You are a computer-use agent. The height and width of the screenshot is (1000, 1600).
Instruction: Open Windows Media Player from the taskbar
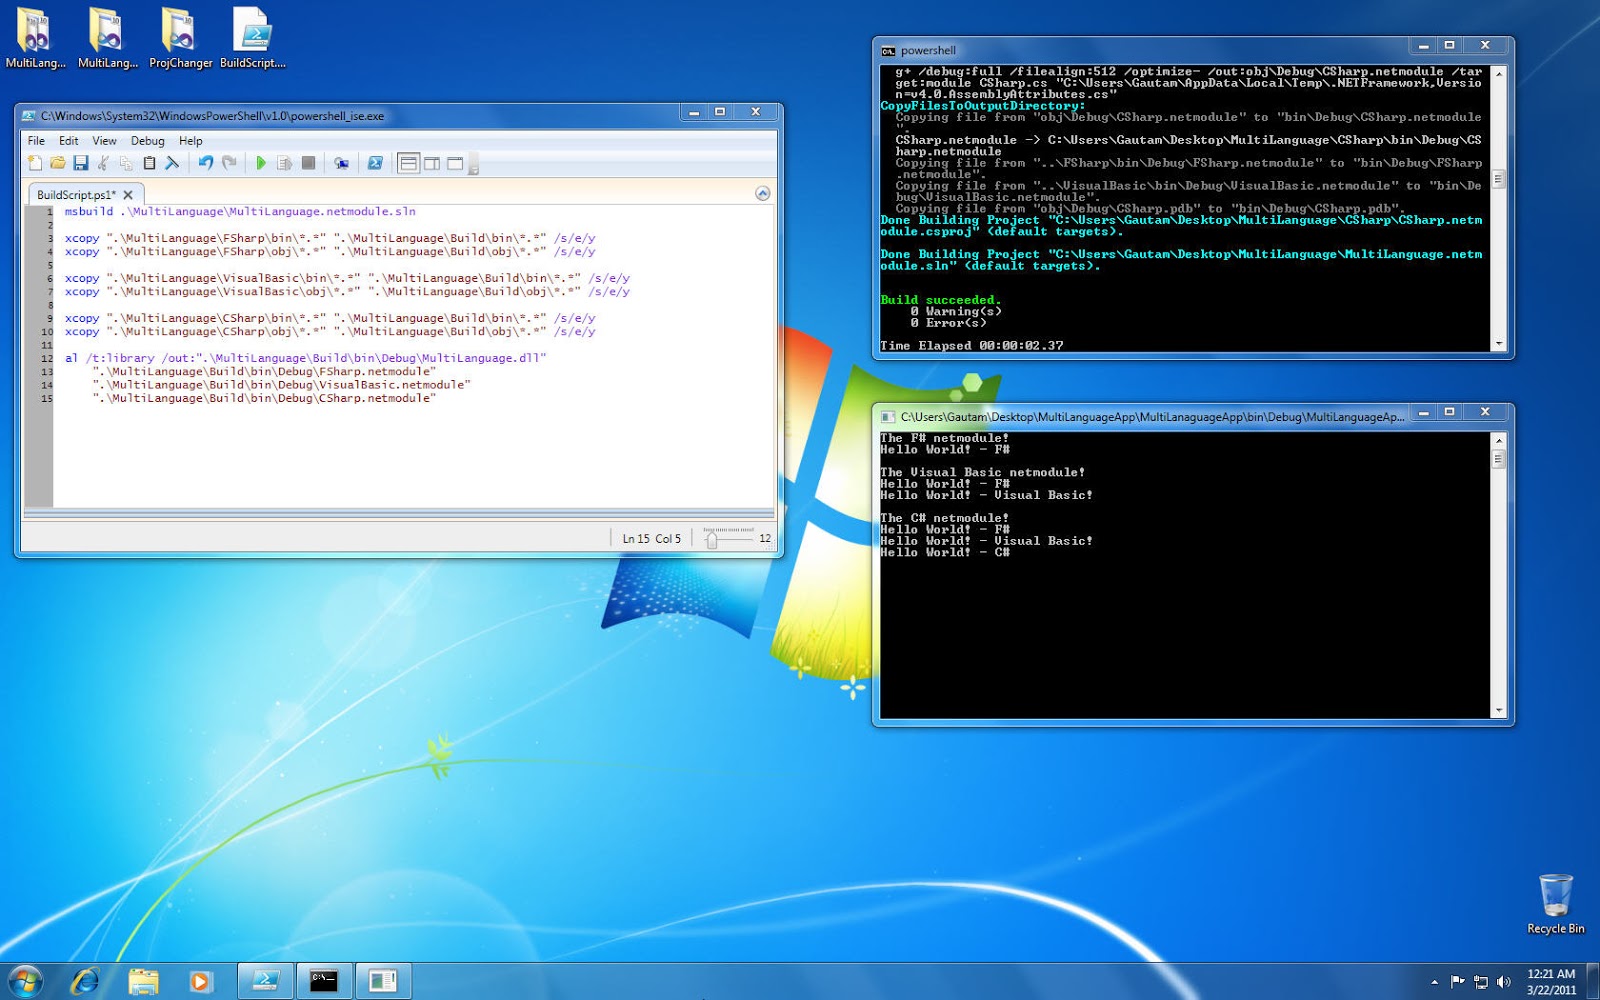pyautogui.click(x=201, y=980)
